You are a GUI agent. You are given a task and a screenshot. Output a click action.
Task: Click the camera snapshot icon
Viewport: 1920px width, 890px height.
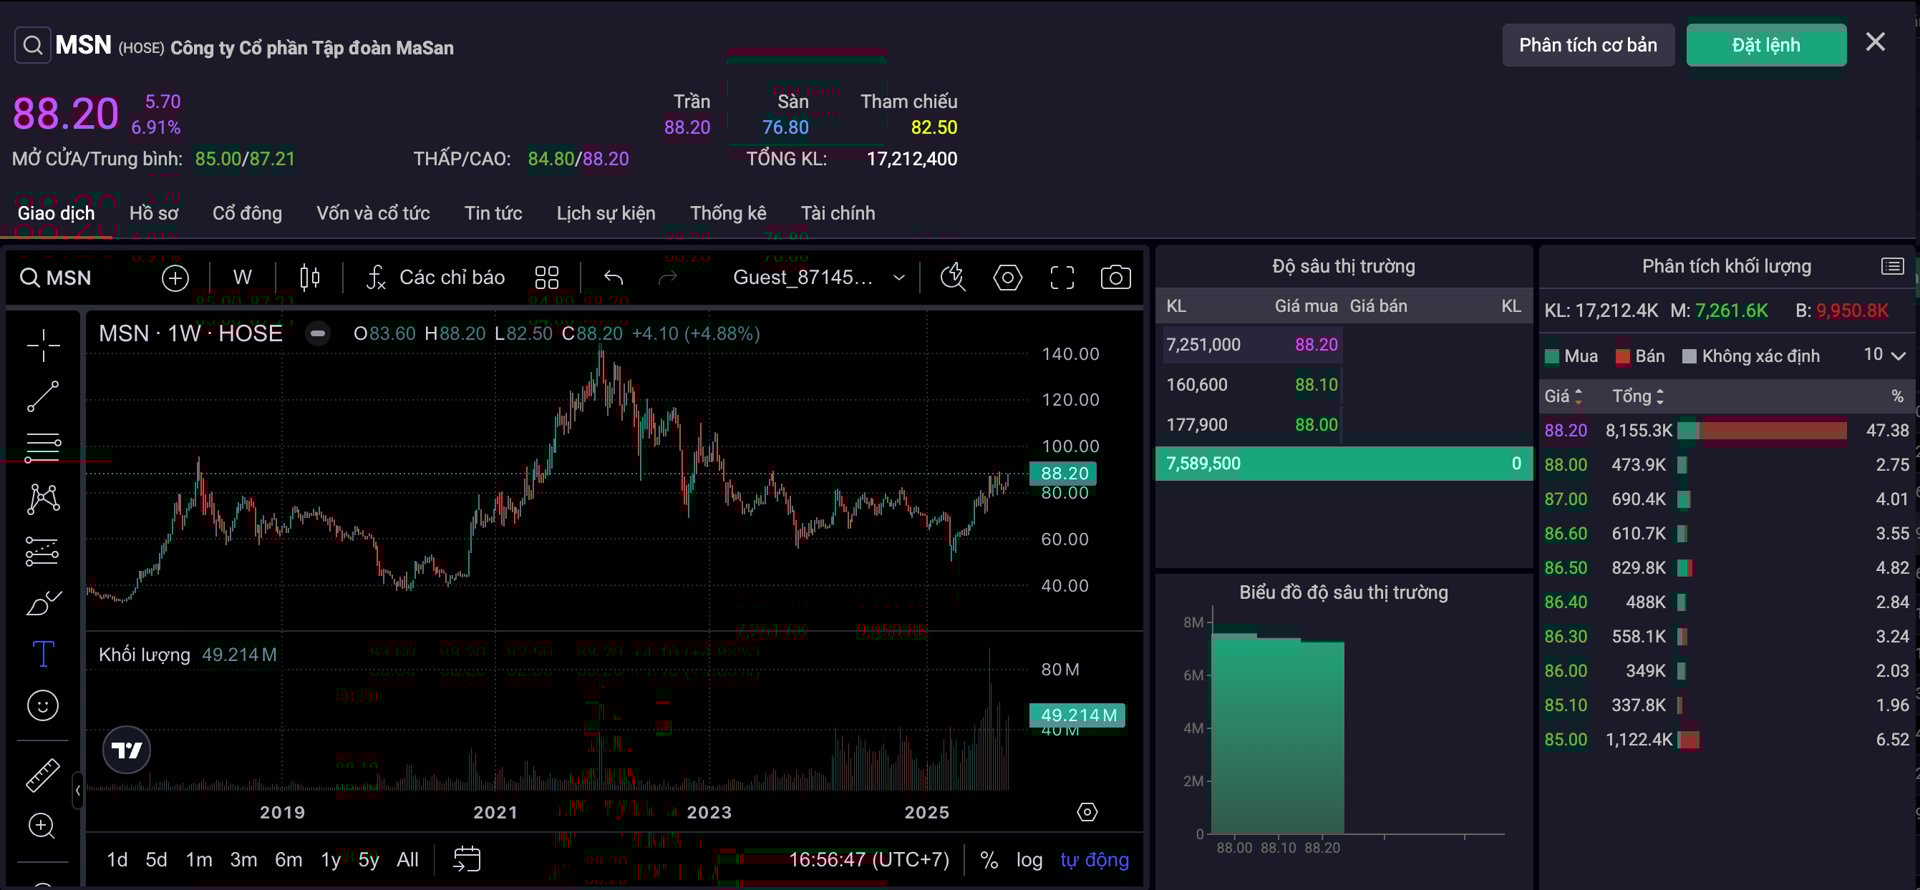[1115, 278]
